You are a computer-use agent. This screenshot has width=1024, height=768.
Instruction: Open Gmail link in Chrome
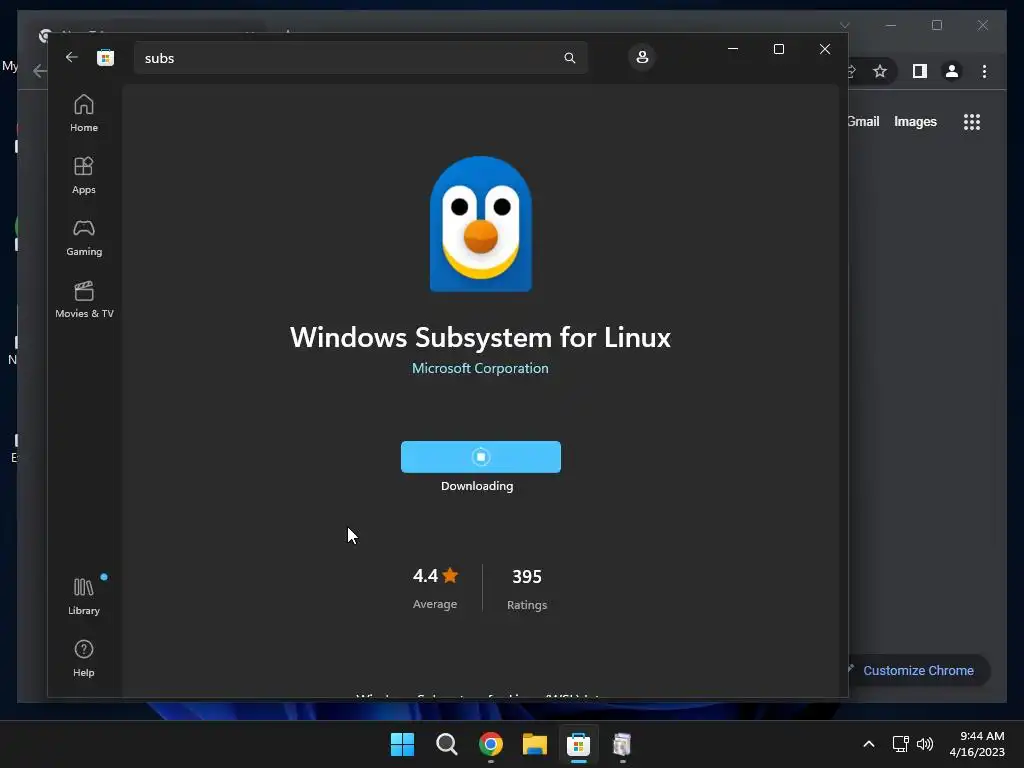pyautogui.click(x=863, y=121)
